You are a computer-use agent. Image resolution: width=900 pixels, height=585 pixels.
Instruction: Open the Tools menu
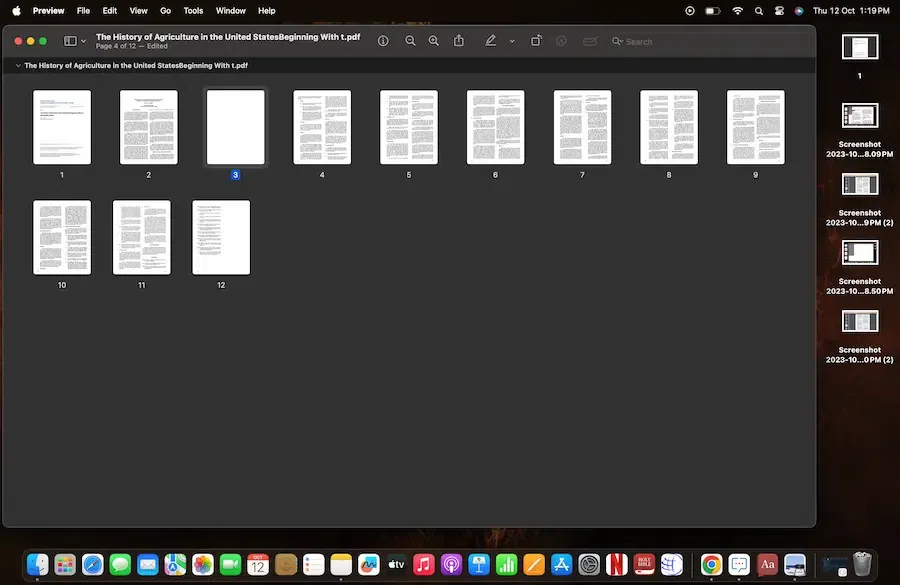click(193, 11)
